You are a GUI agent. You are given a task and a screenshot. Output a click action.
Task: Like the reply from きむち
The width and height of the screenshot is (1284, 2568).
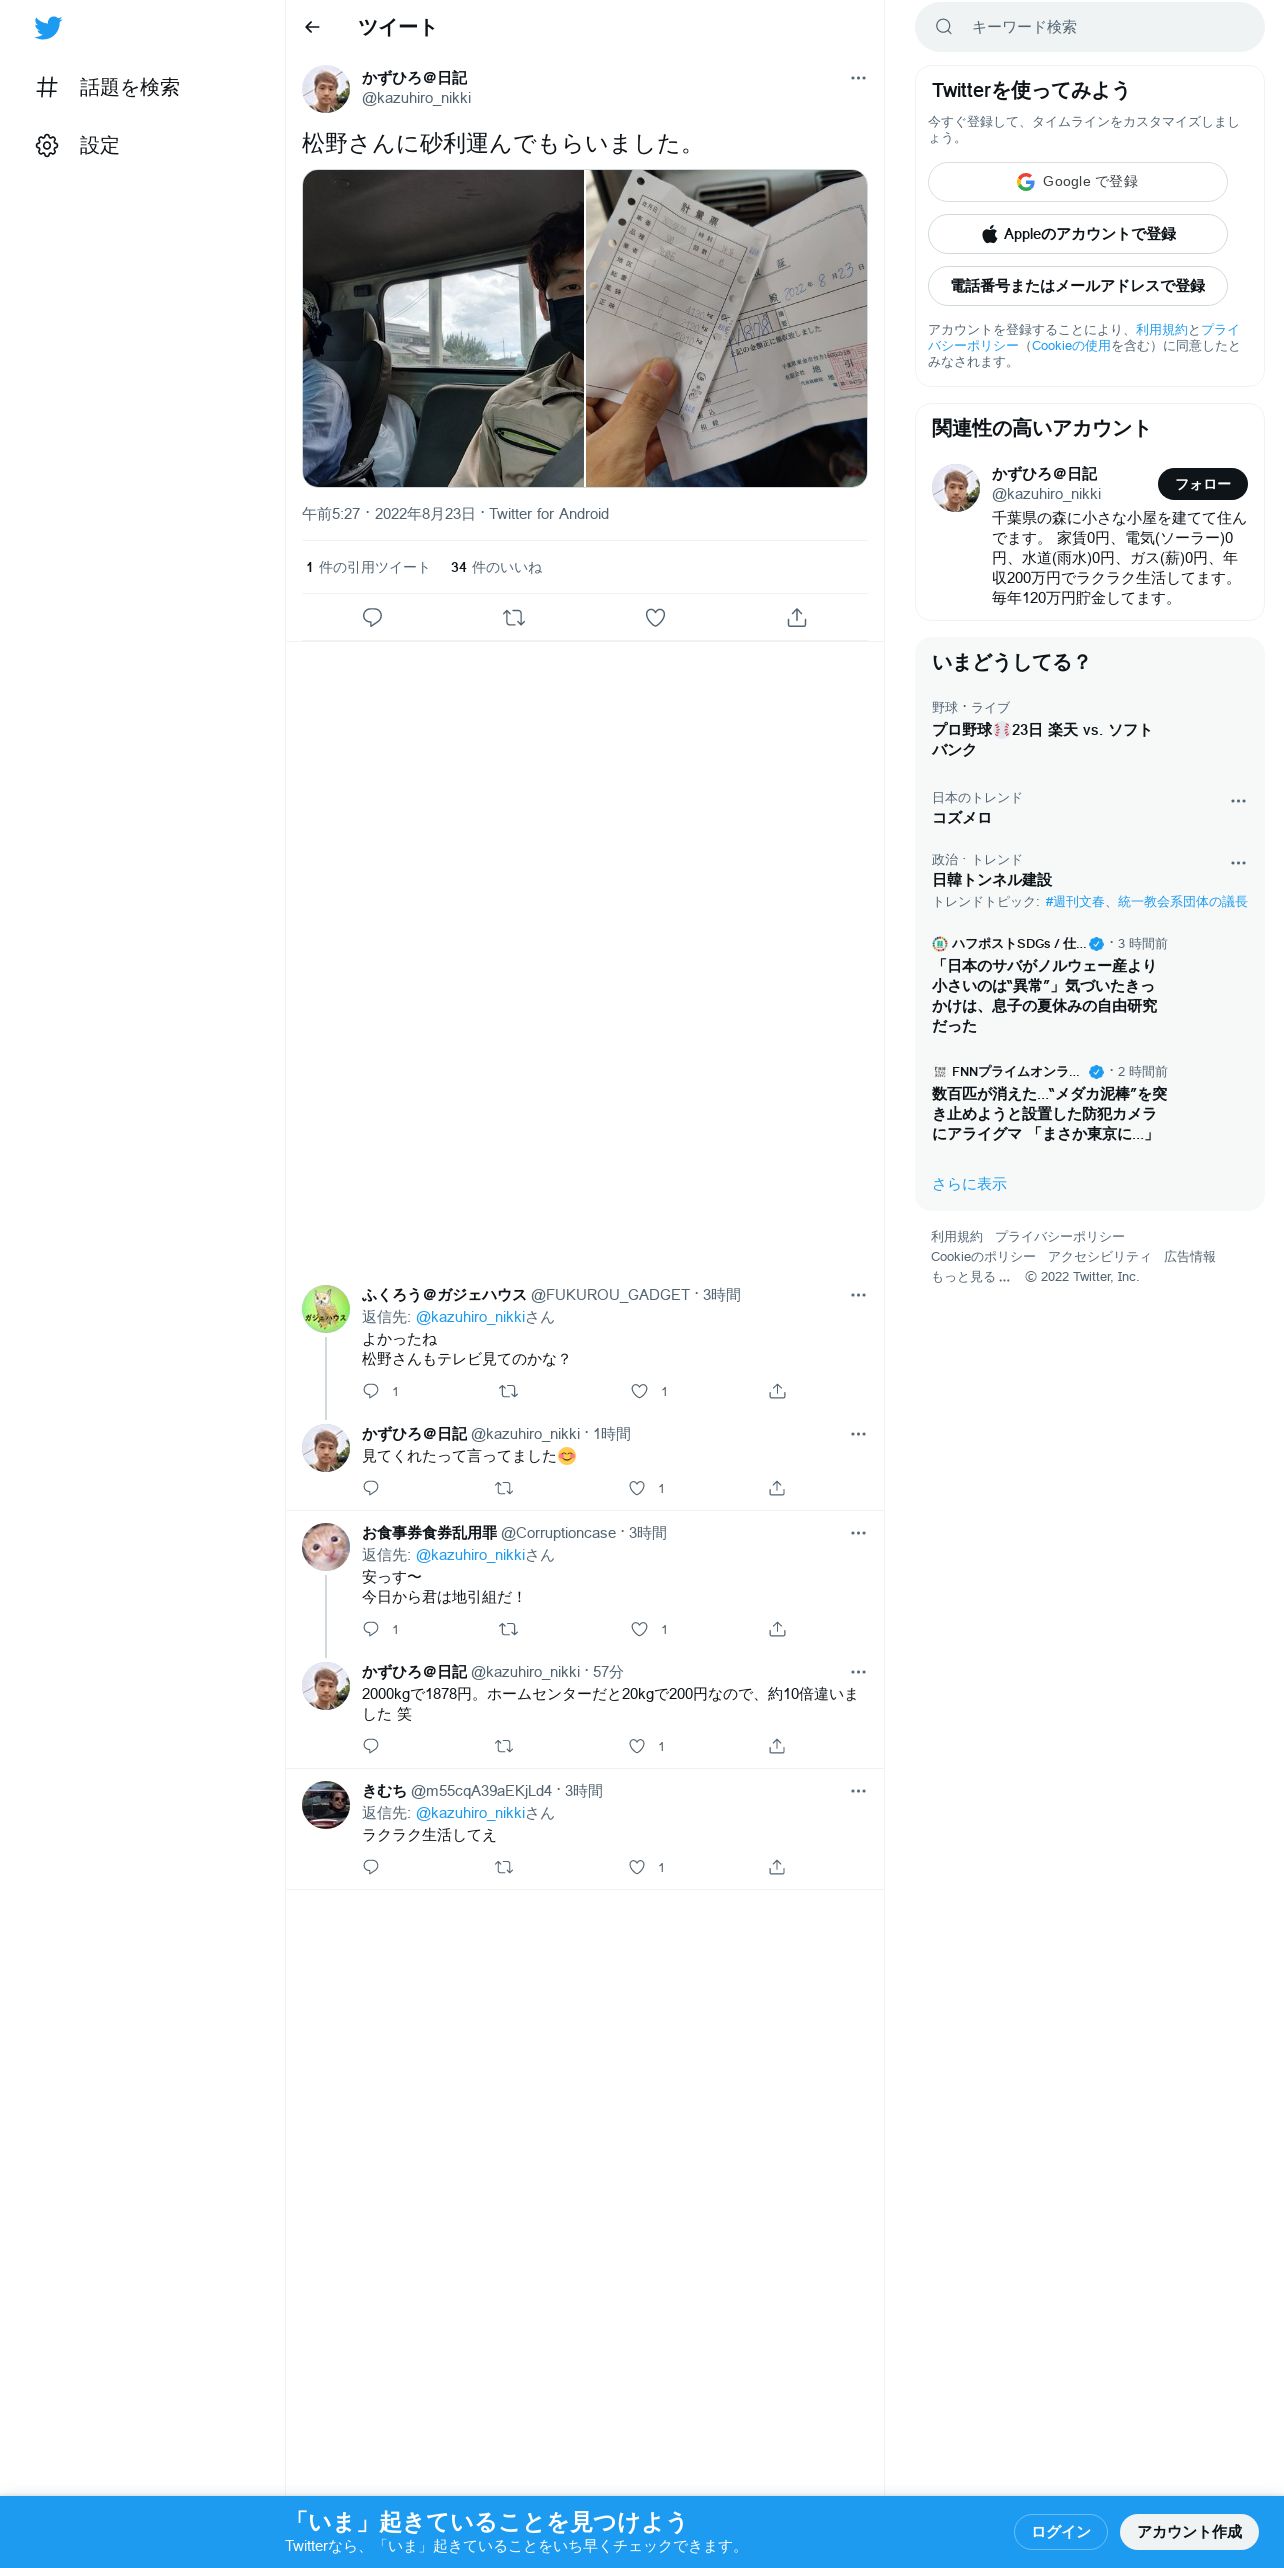(x=637, y=1867)
